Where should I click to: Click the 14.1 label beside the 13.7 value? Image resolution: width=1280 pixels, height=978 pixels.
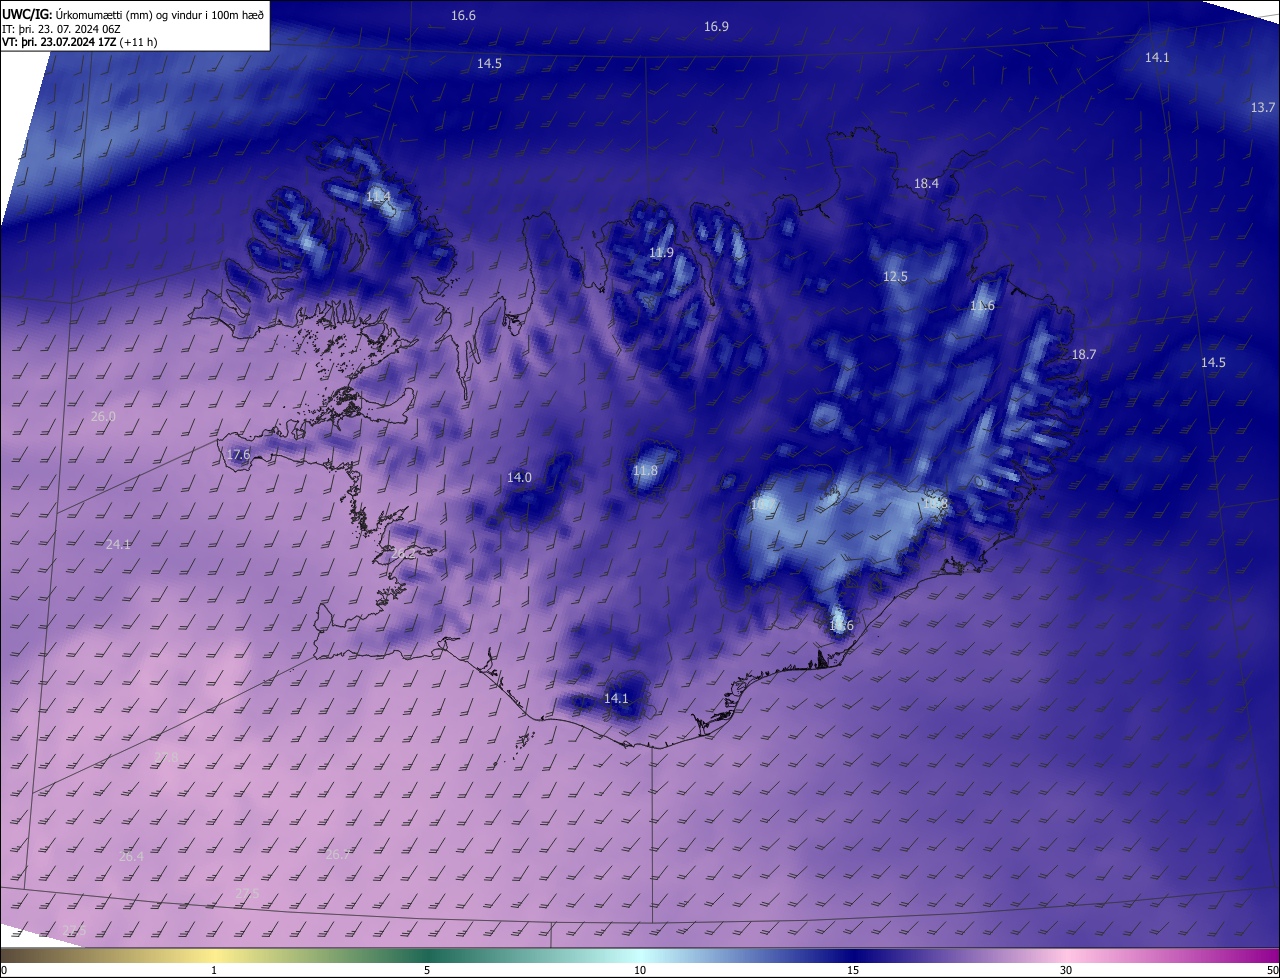point(1157,58)
